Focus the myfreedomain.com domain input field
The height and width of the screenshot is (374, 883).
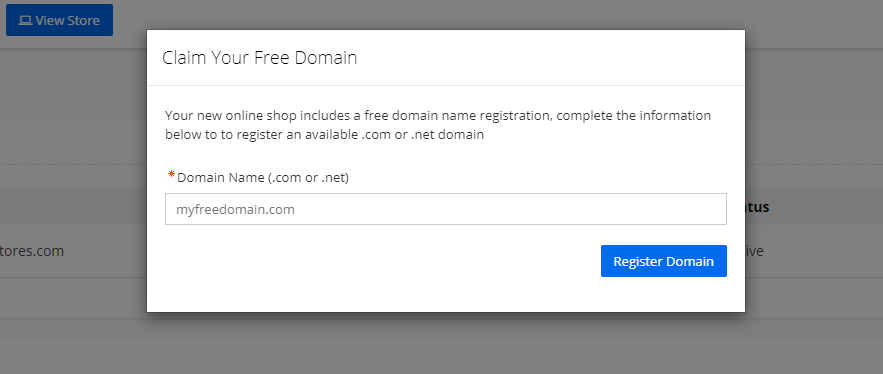pyautogui.click(x=445, y=209)
